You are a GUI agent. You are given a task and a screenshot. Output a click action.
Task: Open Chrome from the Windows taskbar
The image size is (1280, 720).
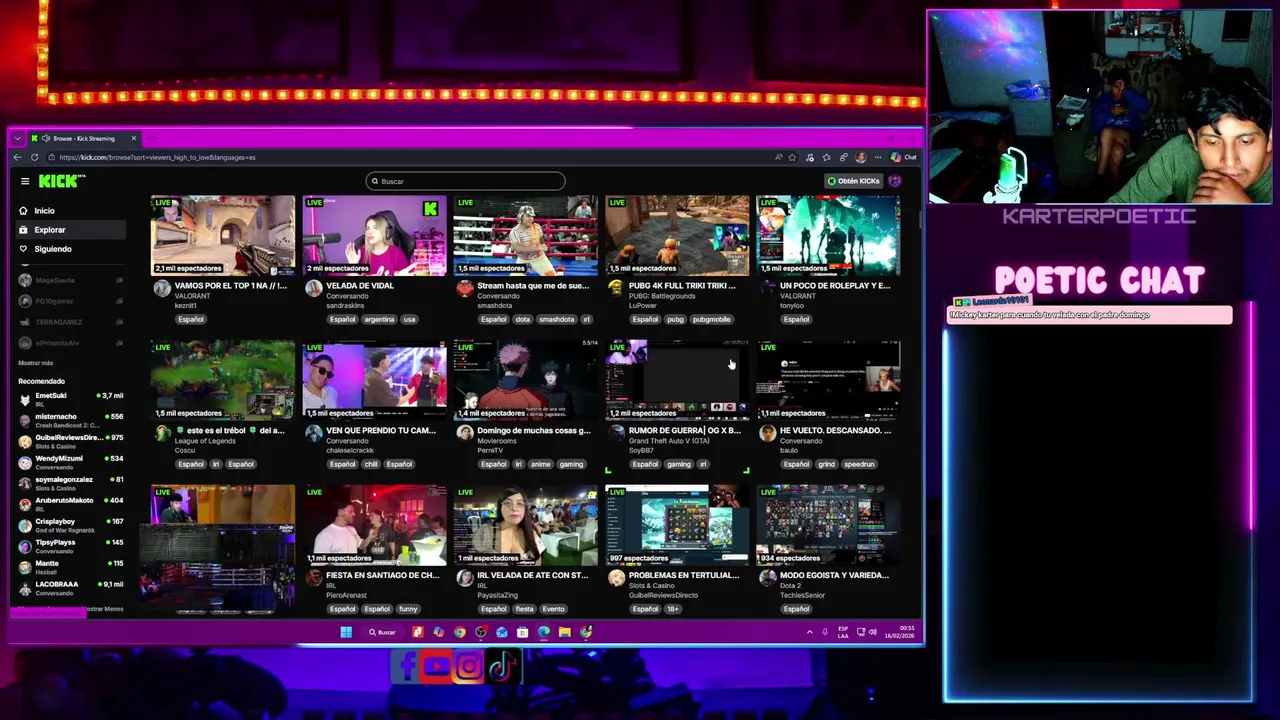click(460, 632)
